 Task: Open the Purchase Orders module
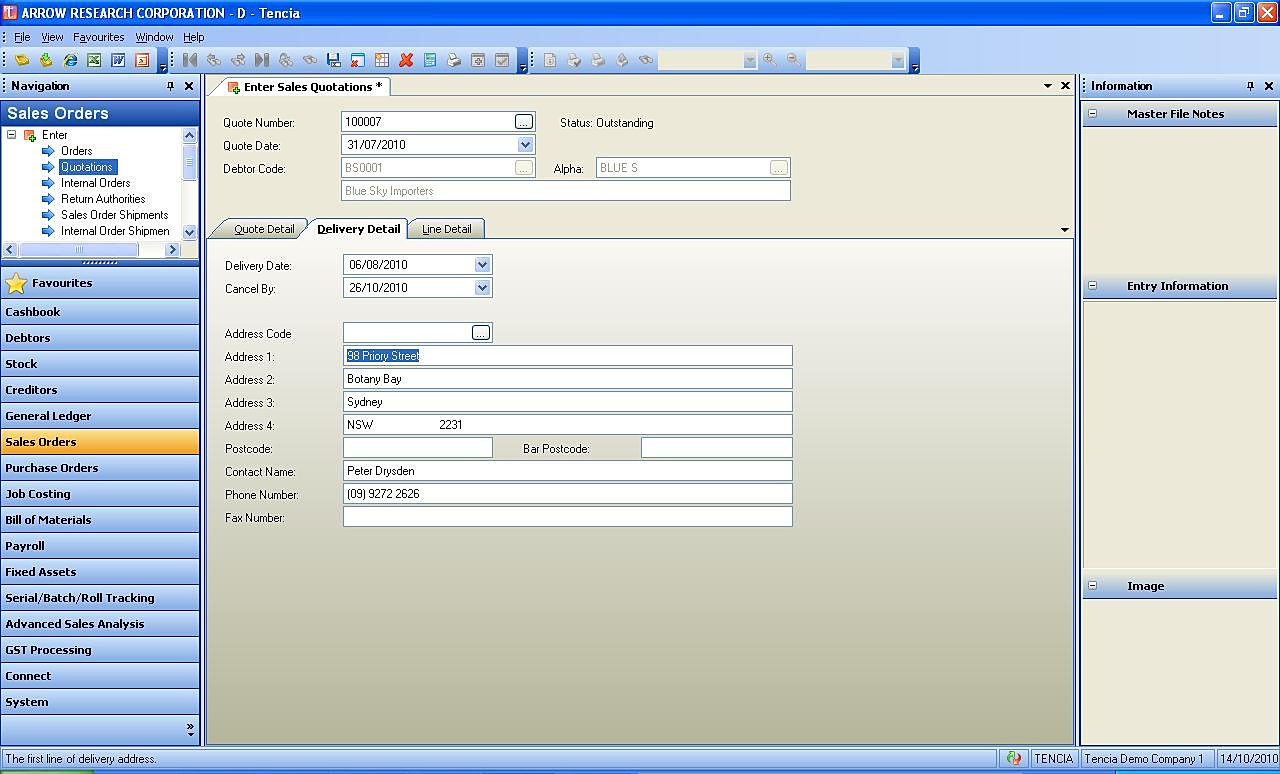click(100, 468)
